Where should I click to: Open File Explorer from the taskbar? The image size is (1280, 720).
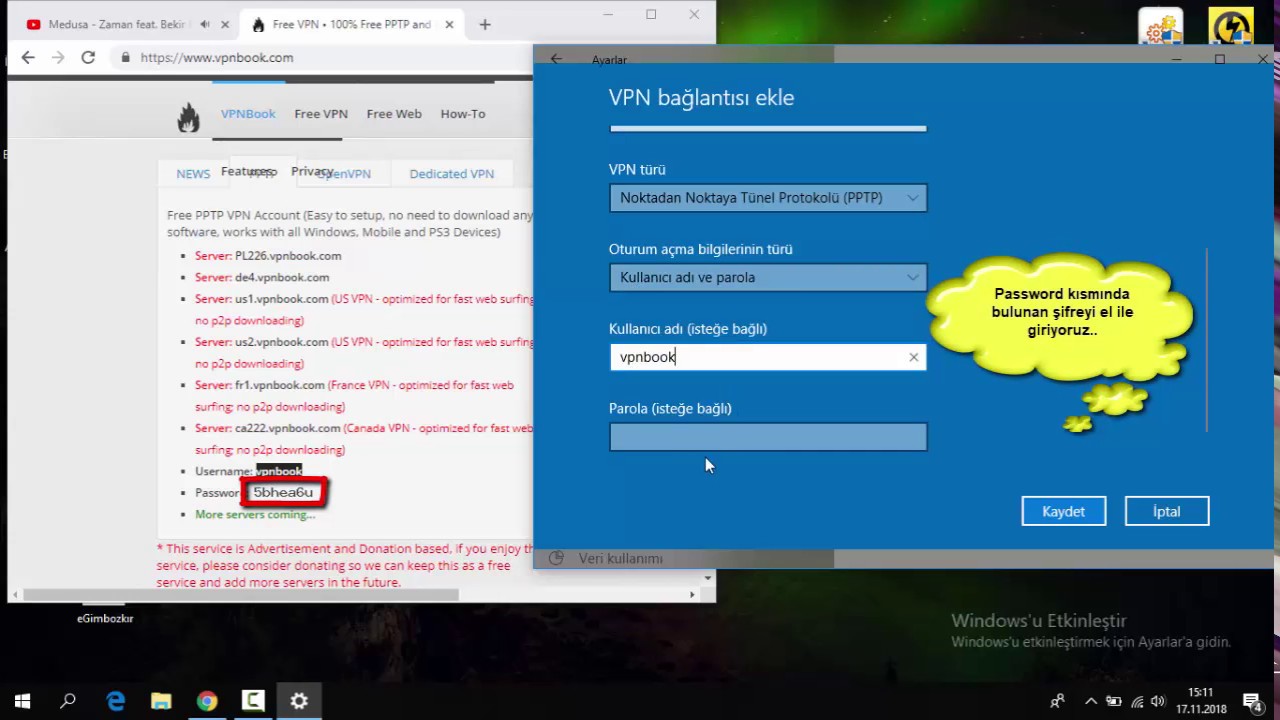point(161,701)
